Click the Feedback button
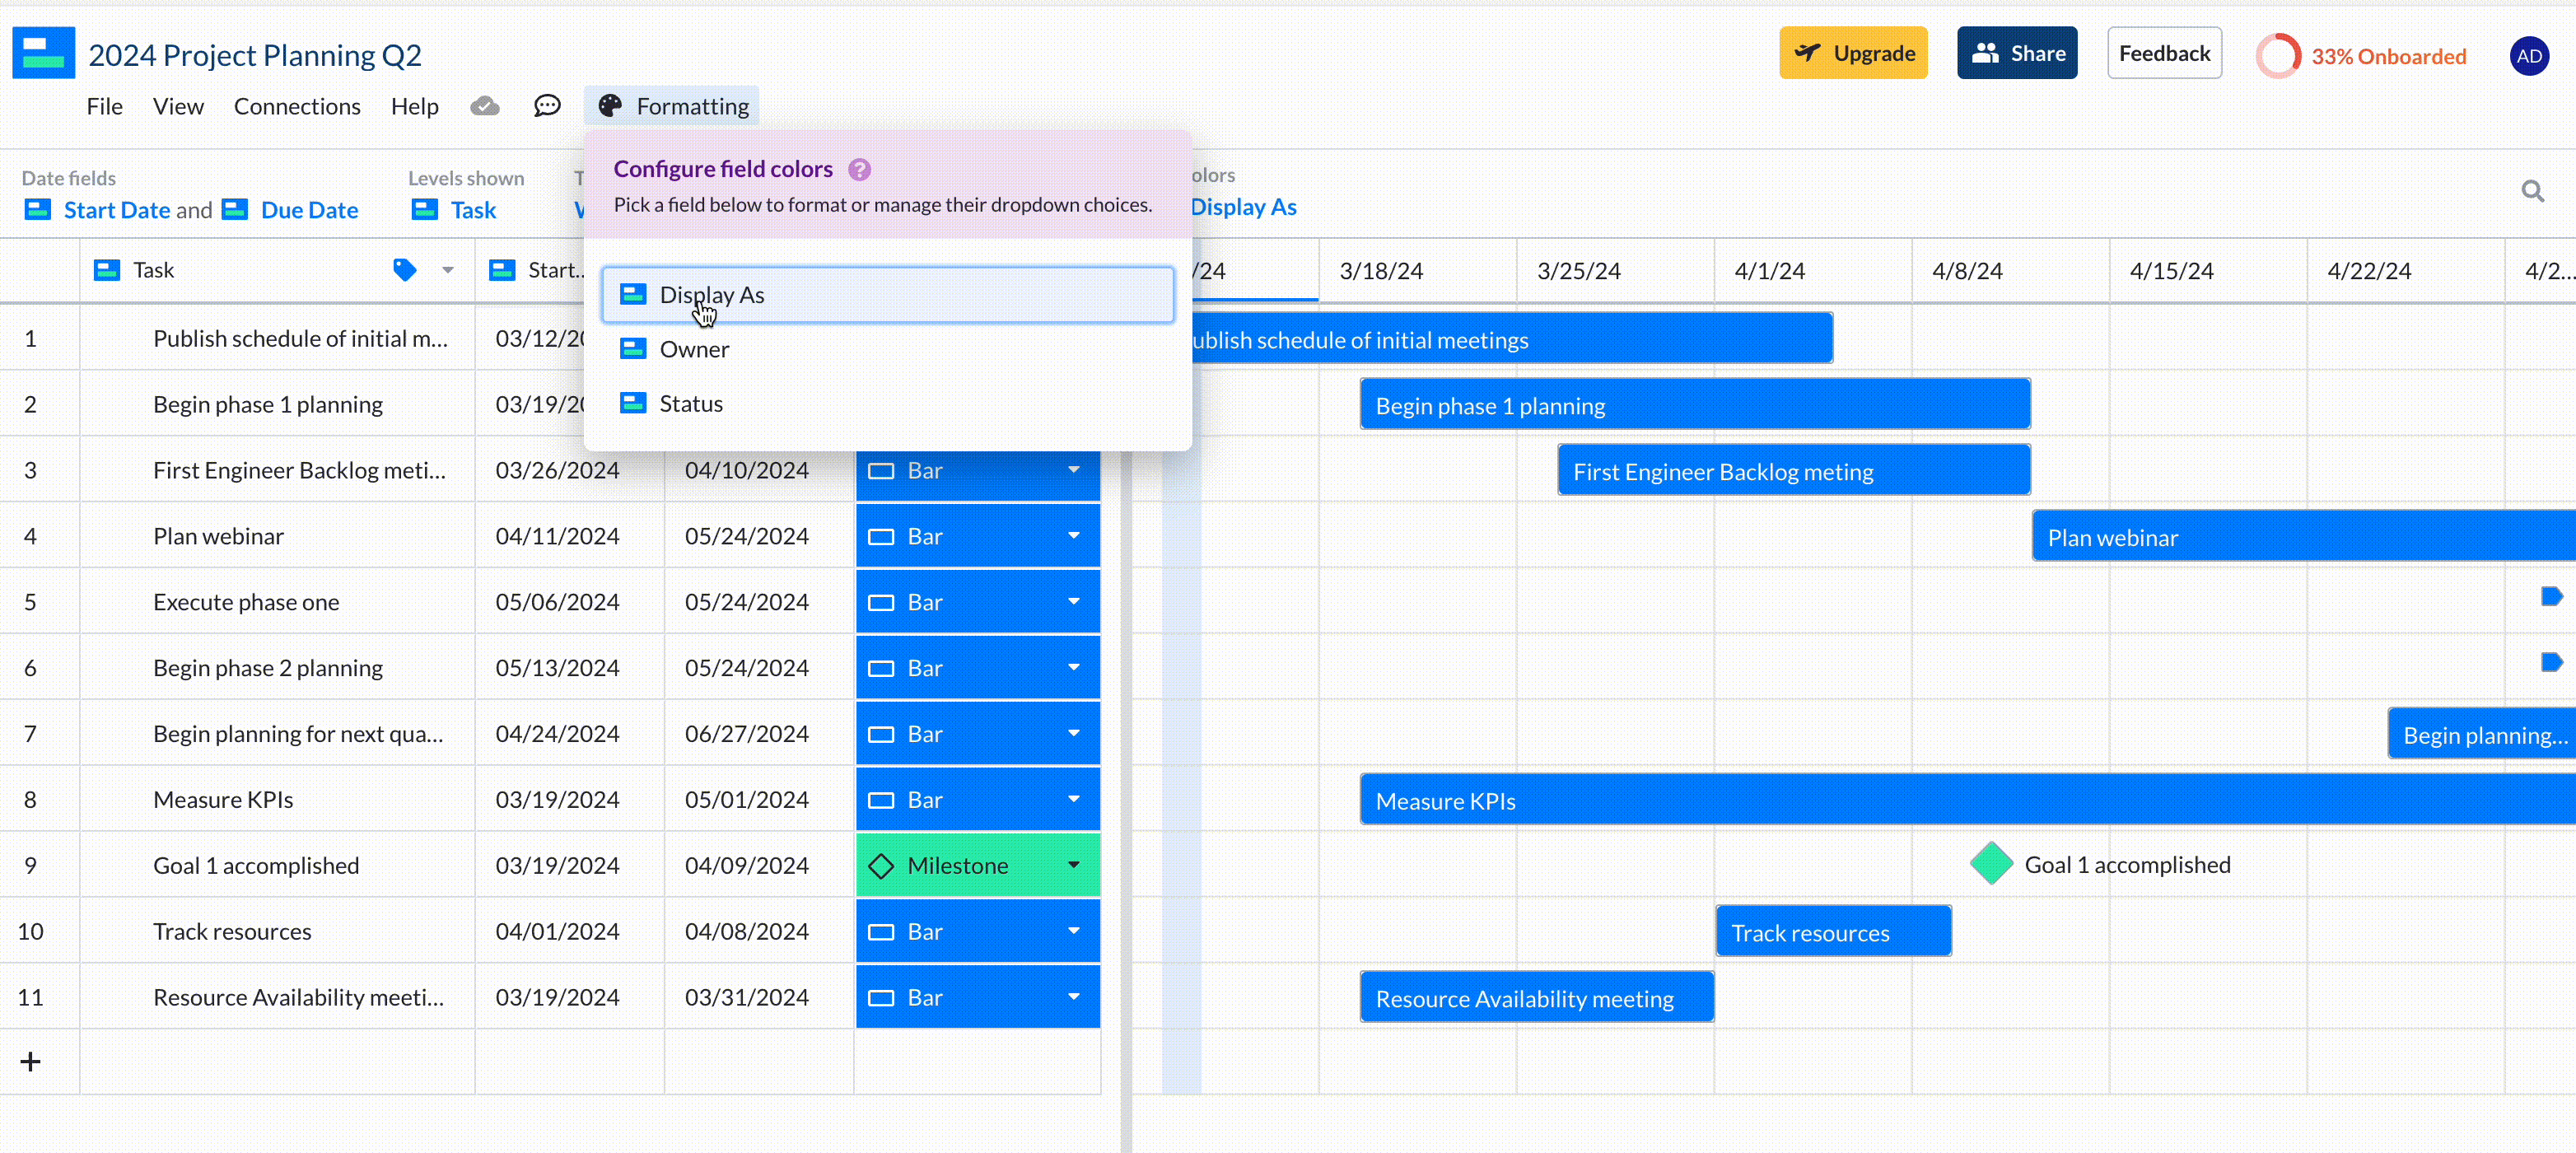Screen dimensions: 2576x1153 2164,52
